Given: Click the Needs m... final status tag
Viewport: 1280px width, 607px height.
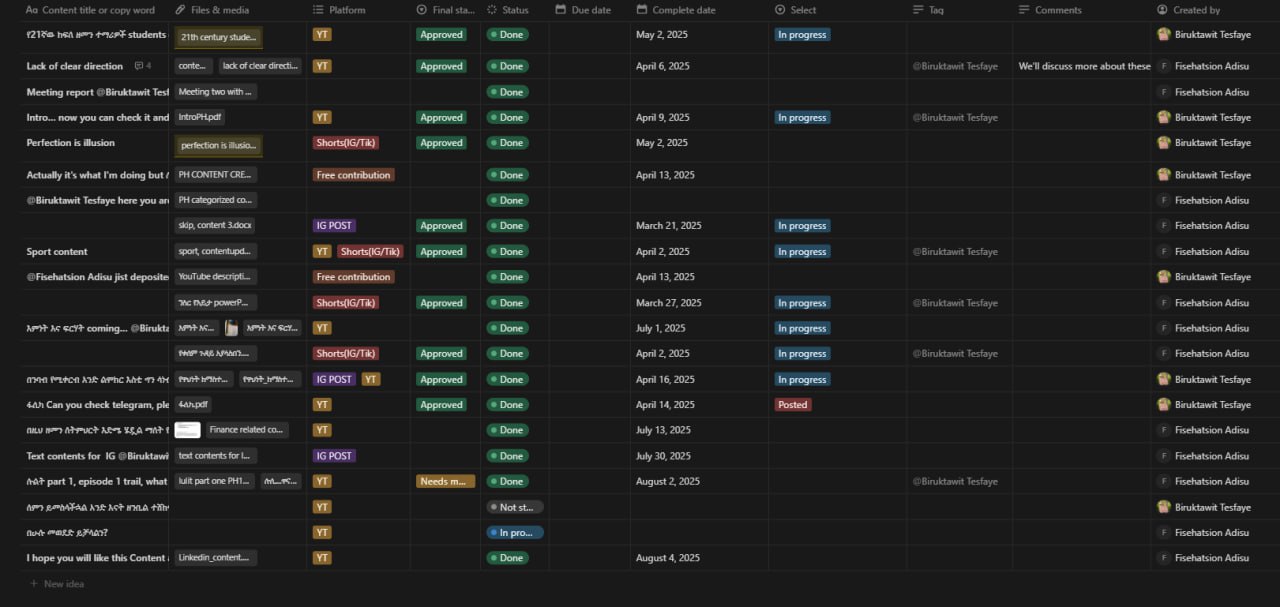Looking at the screenshot, I should pyautogui.click(x=446, y=481).
